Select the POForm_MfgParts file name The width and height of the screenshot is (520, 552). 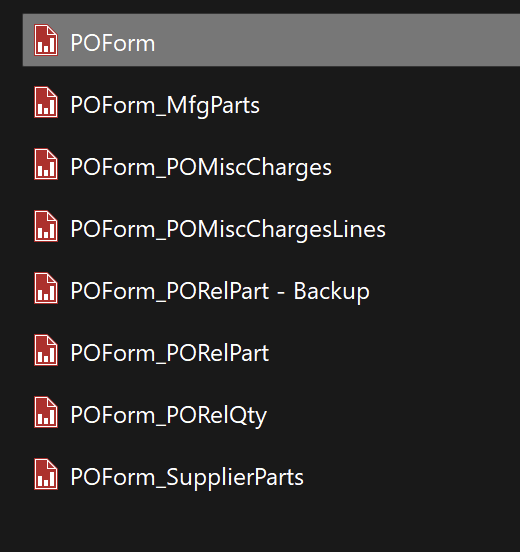point(165,106)
